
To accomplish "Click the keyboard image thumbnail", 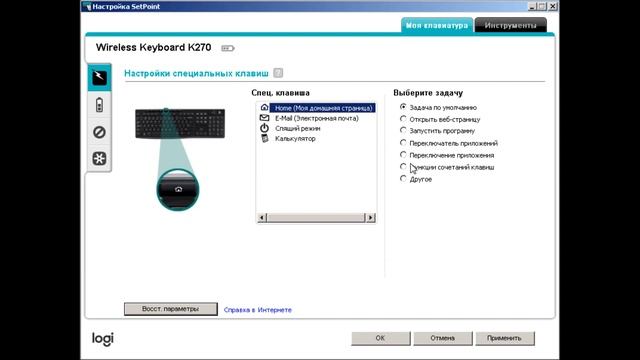I will [180, 124].
